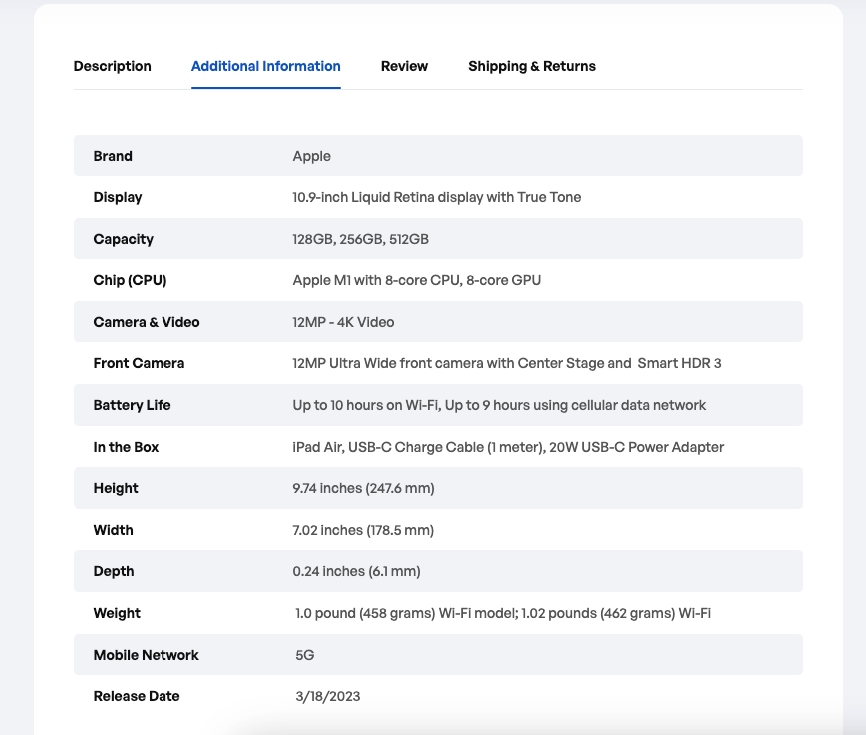Switch to the Review tab
This screenshot has width=866, height=735.
pos(404,66)
